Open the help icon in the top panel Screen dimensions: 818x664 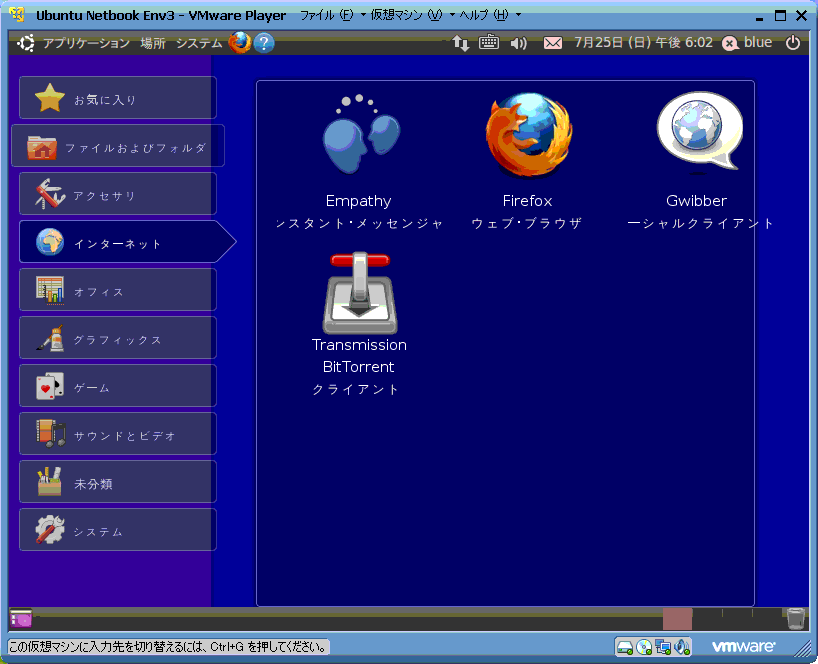coord(264,43)
